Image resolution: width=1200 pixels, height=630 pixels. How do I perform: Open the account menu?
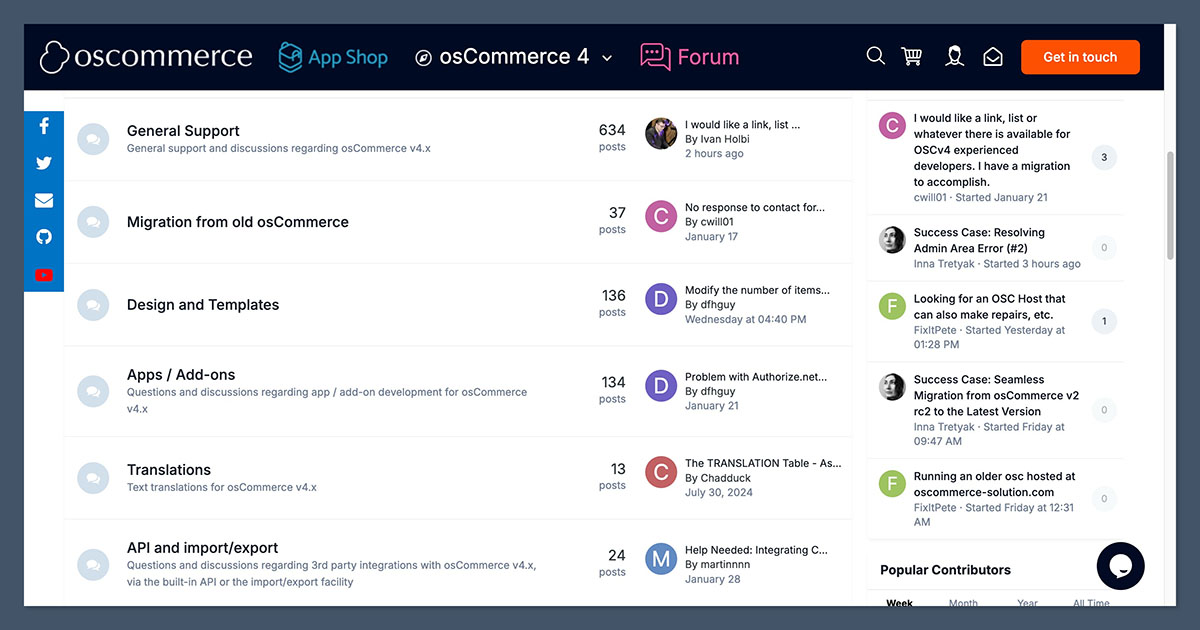[953, 56]
